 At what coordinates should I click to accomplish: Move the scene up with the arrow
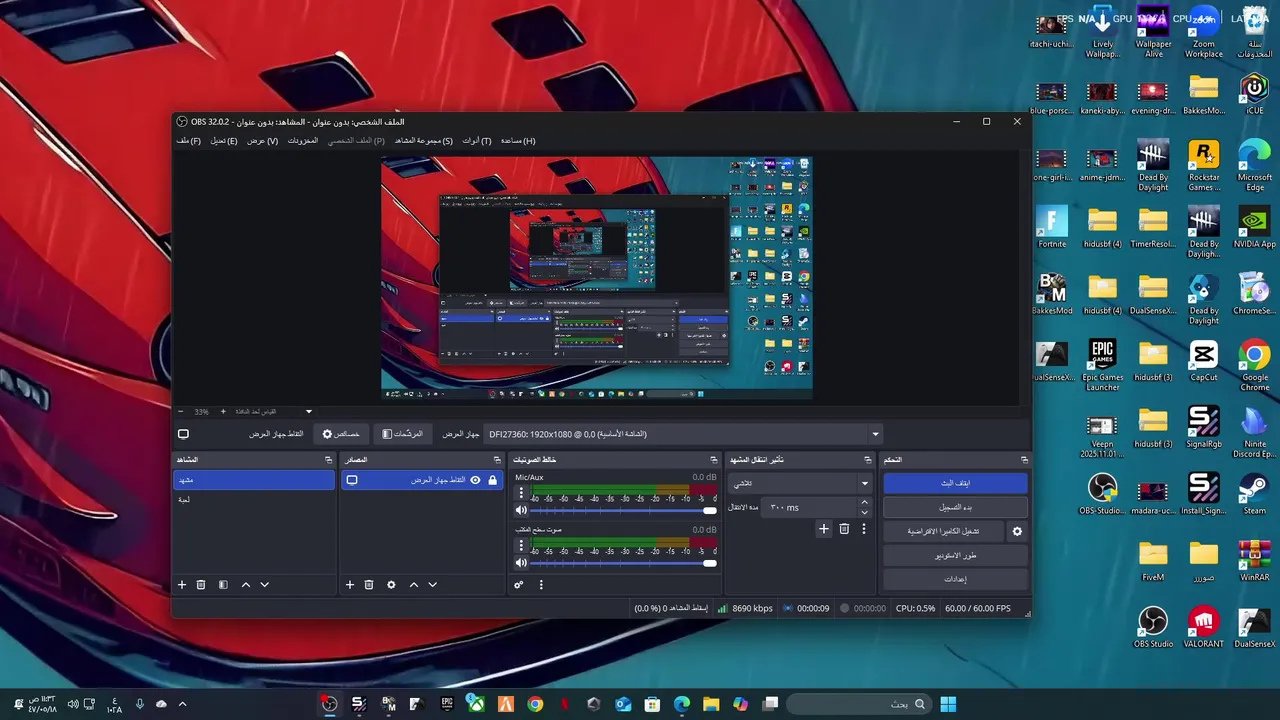(246, 585)
